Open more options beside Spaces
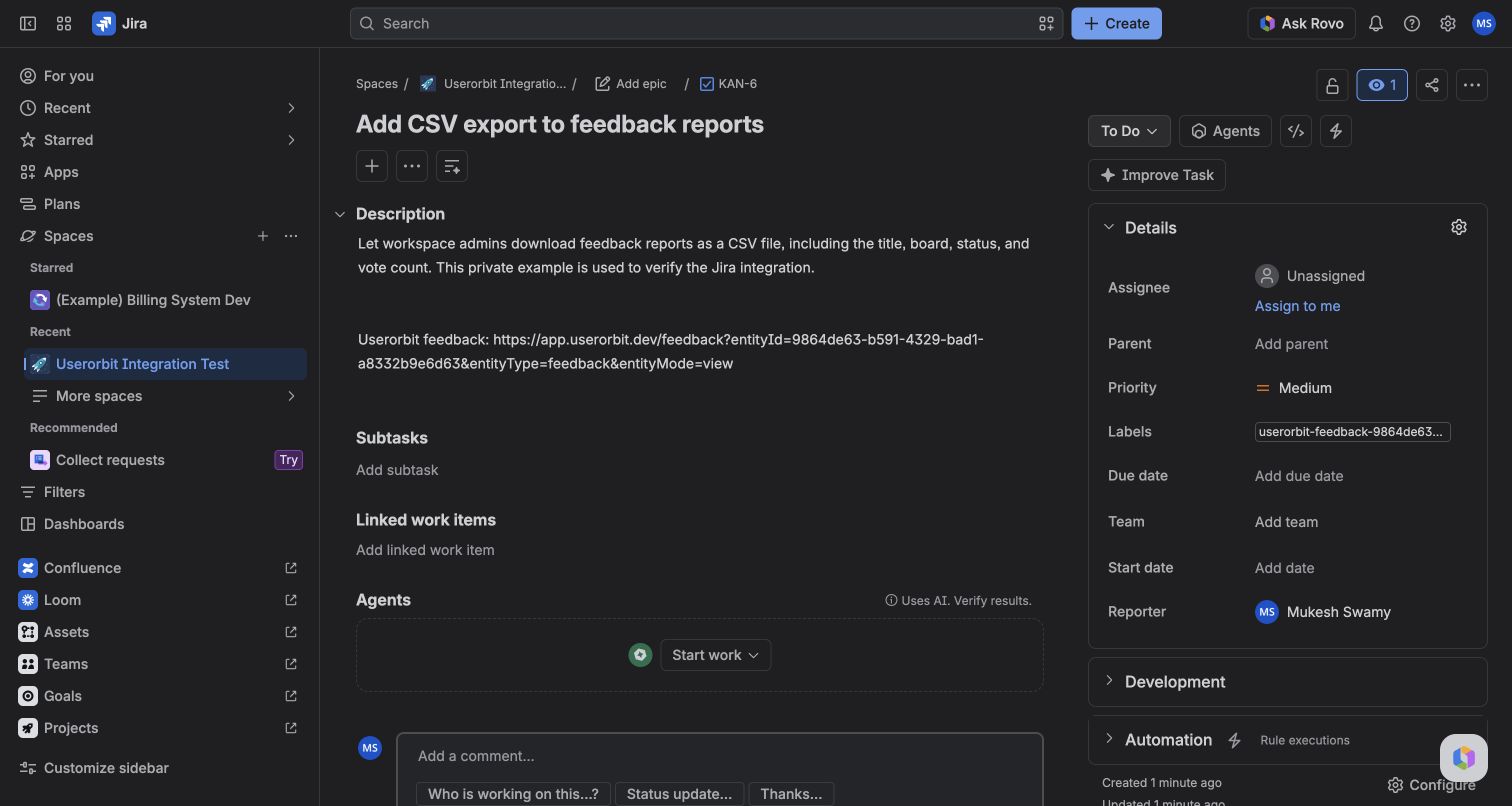 [x=291, y=236]
